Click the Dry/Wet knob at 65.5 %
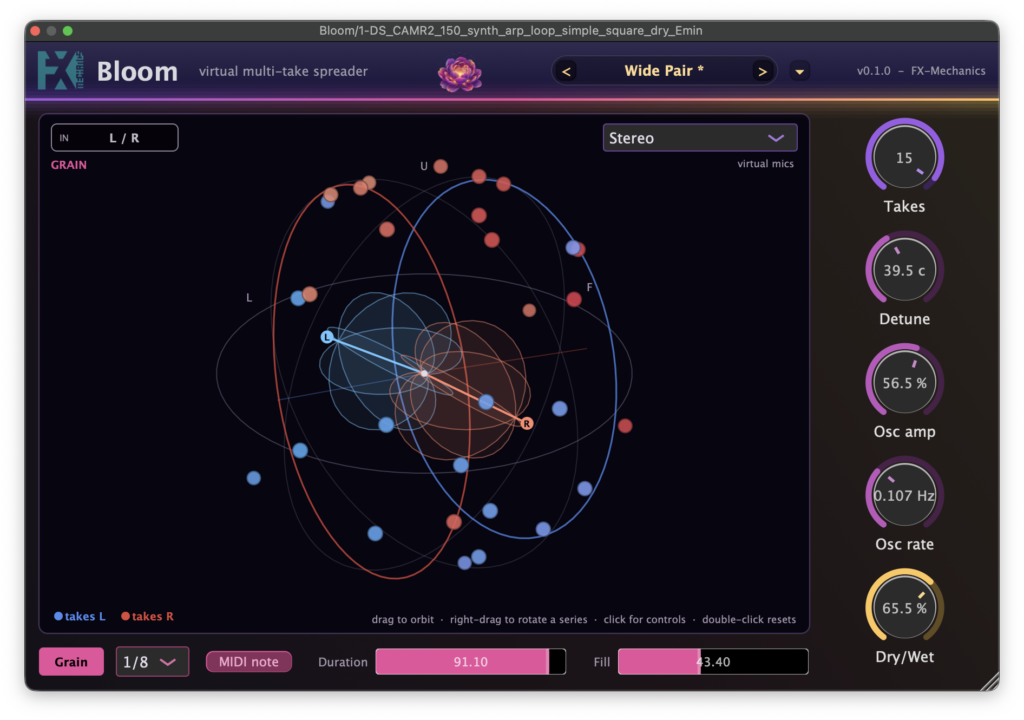Viewport: 1024px width, 720px height. coord(904,608)
